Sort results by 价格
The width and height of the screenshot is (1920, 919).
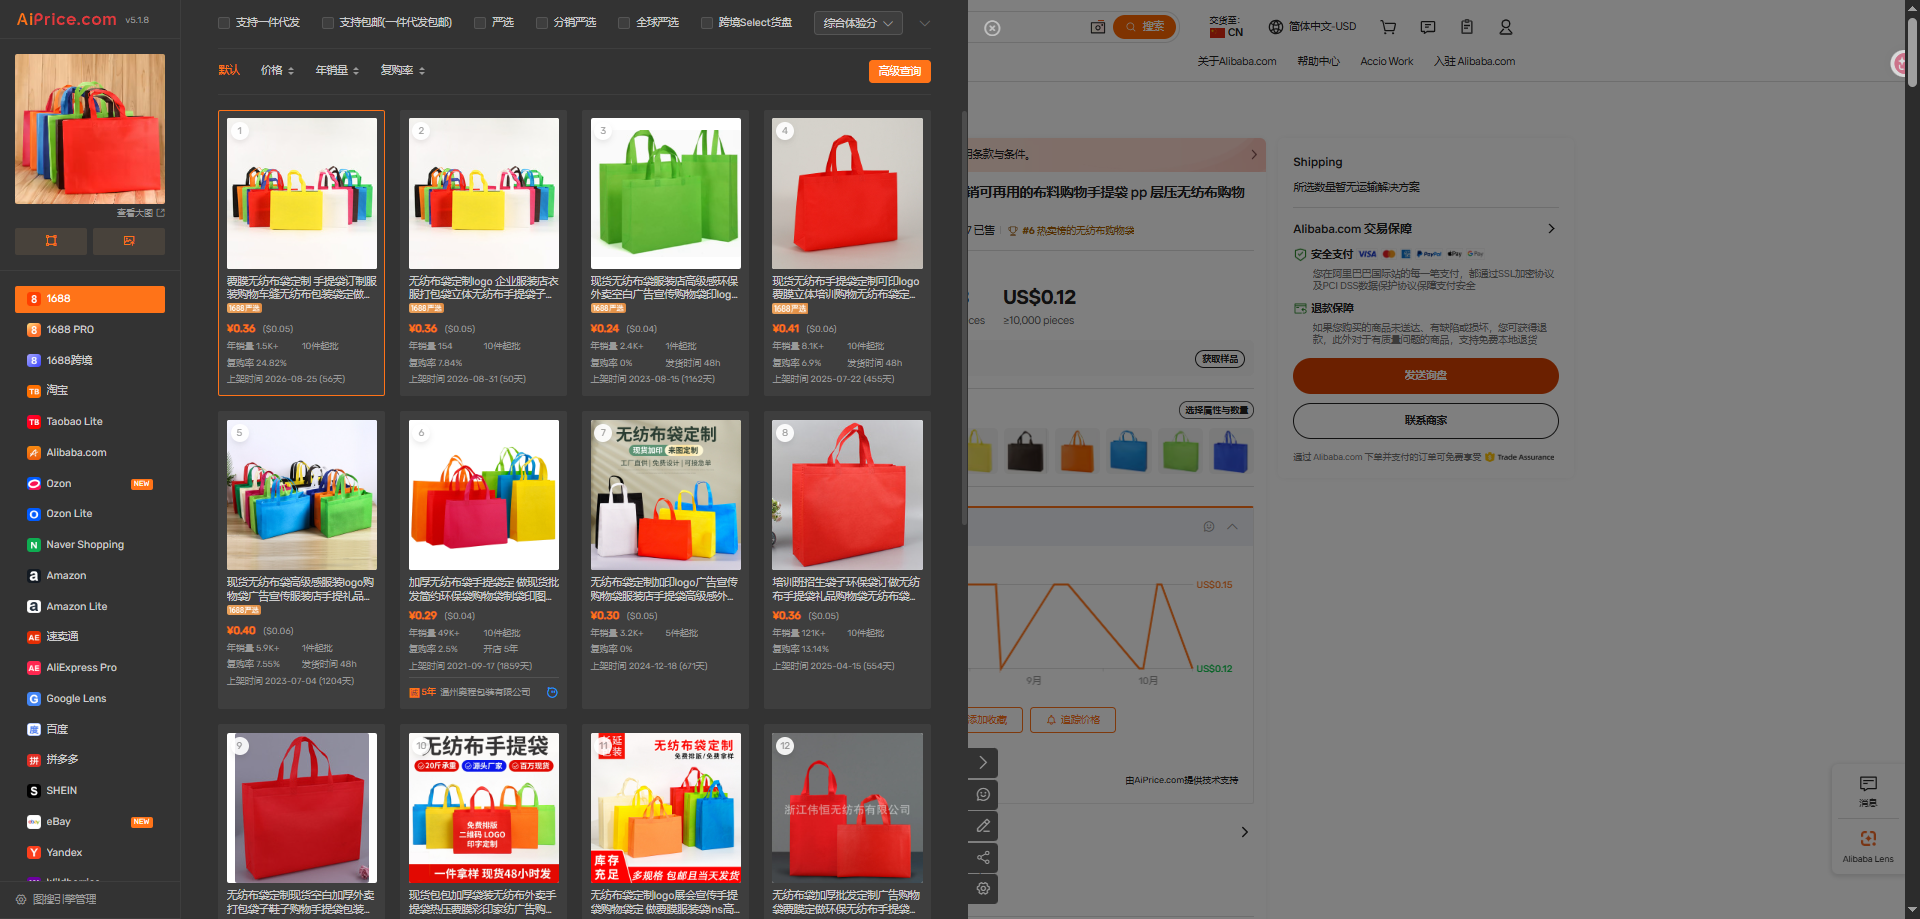(277, 71)
